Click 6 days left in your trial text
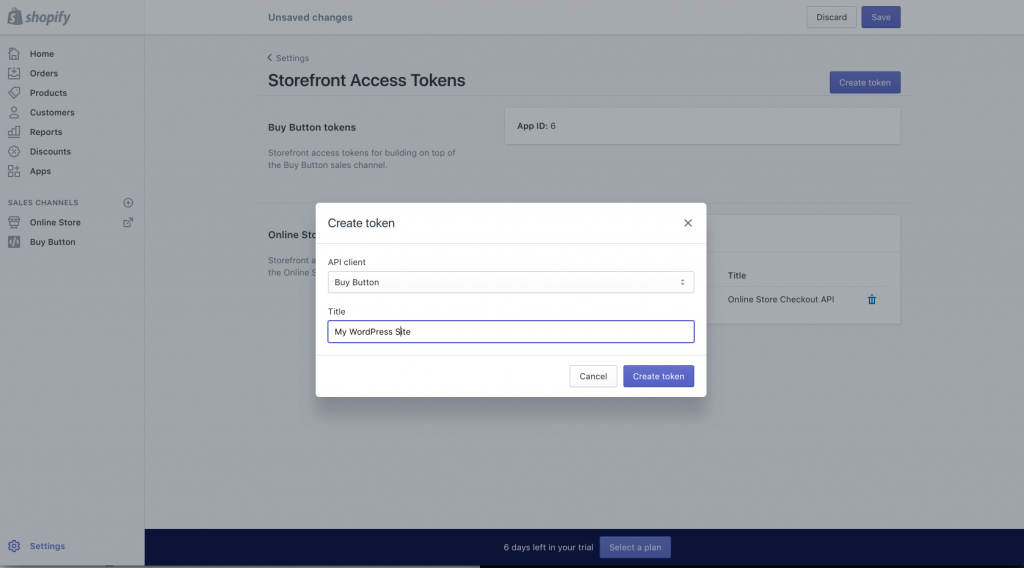Viewport: 1024px width, 568px height. (548, 547)
